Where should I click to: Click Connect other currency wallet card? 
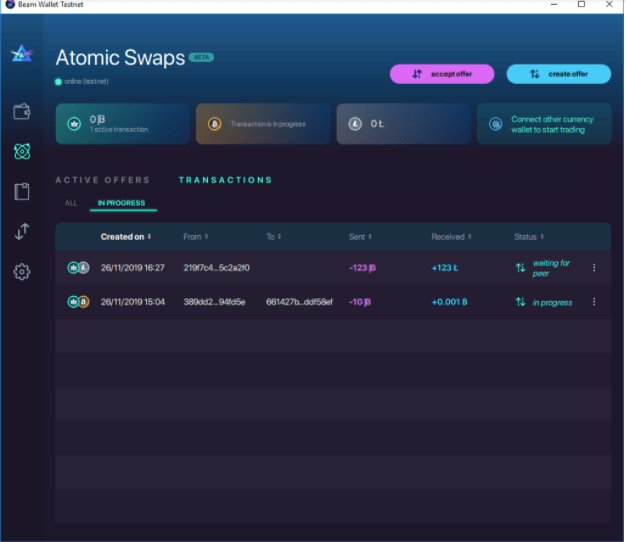click(x=543, y=124)
